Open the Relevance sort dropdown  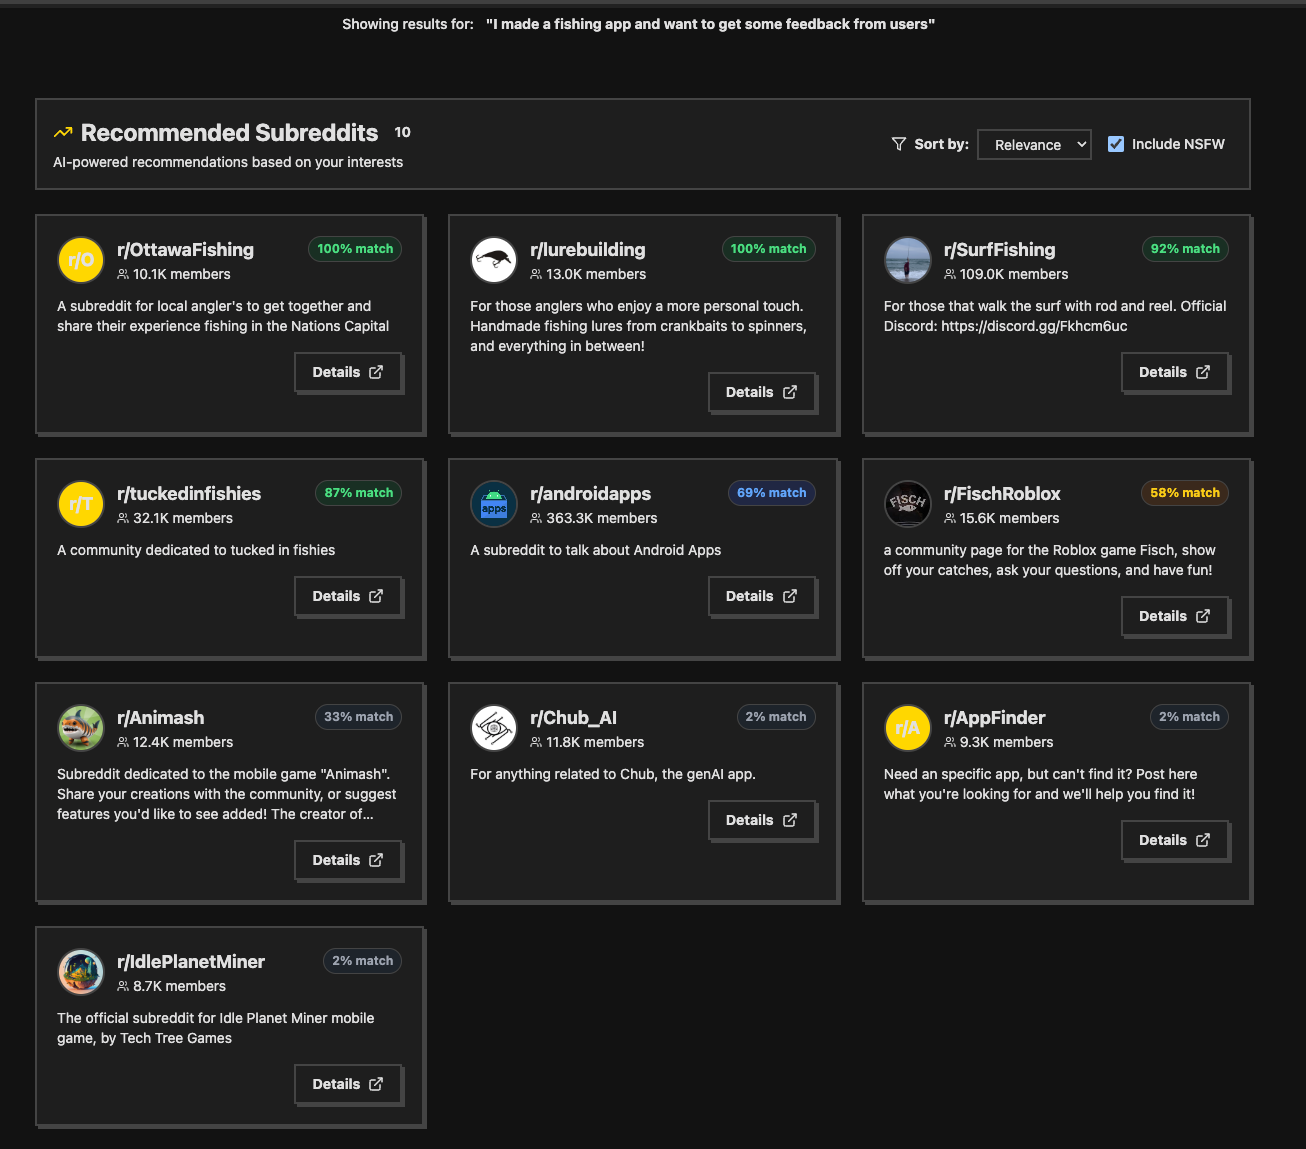[1034, 145]
